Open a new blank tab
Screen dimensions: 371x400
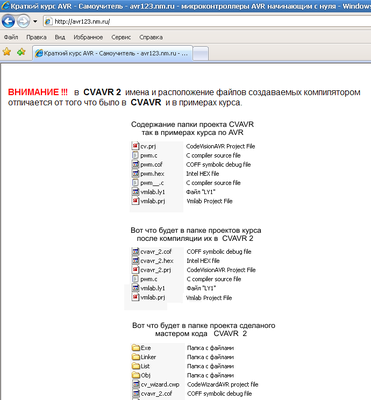pos(201,54)
